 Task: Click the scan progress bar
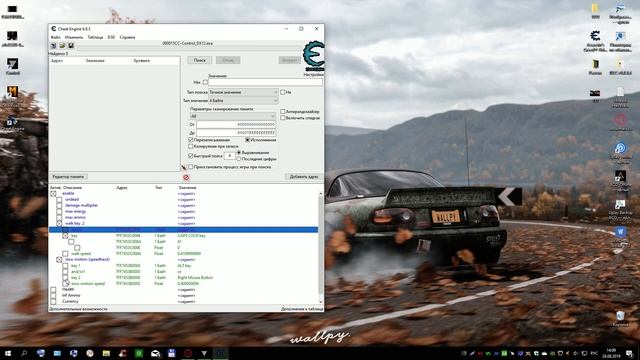(x=190, y=48)
